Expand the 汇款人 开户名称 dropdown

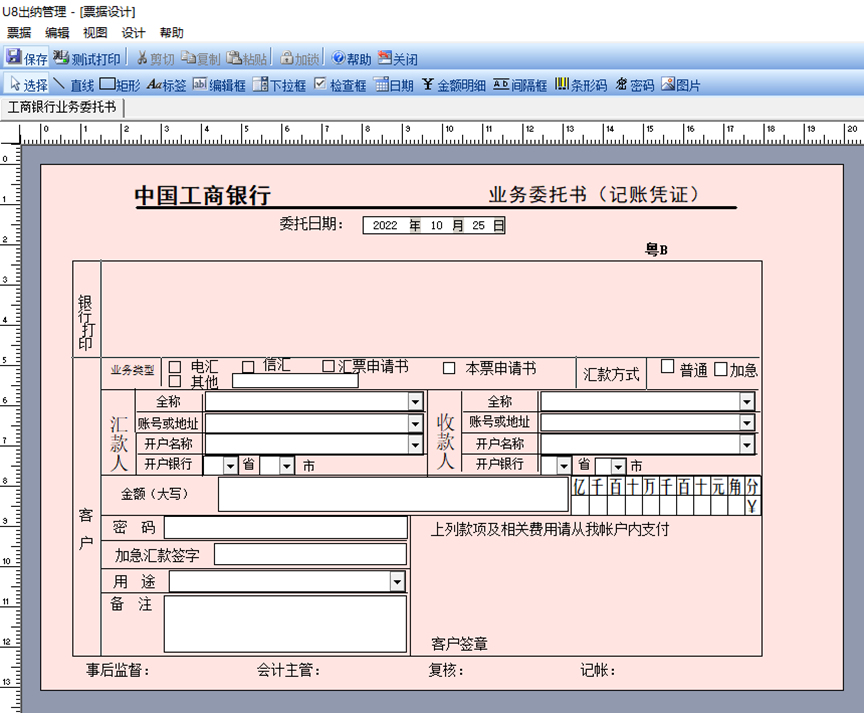415,444
